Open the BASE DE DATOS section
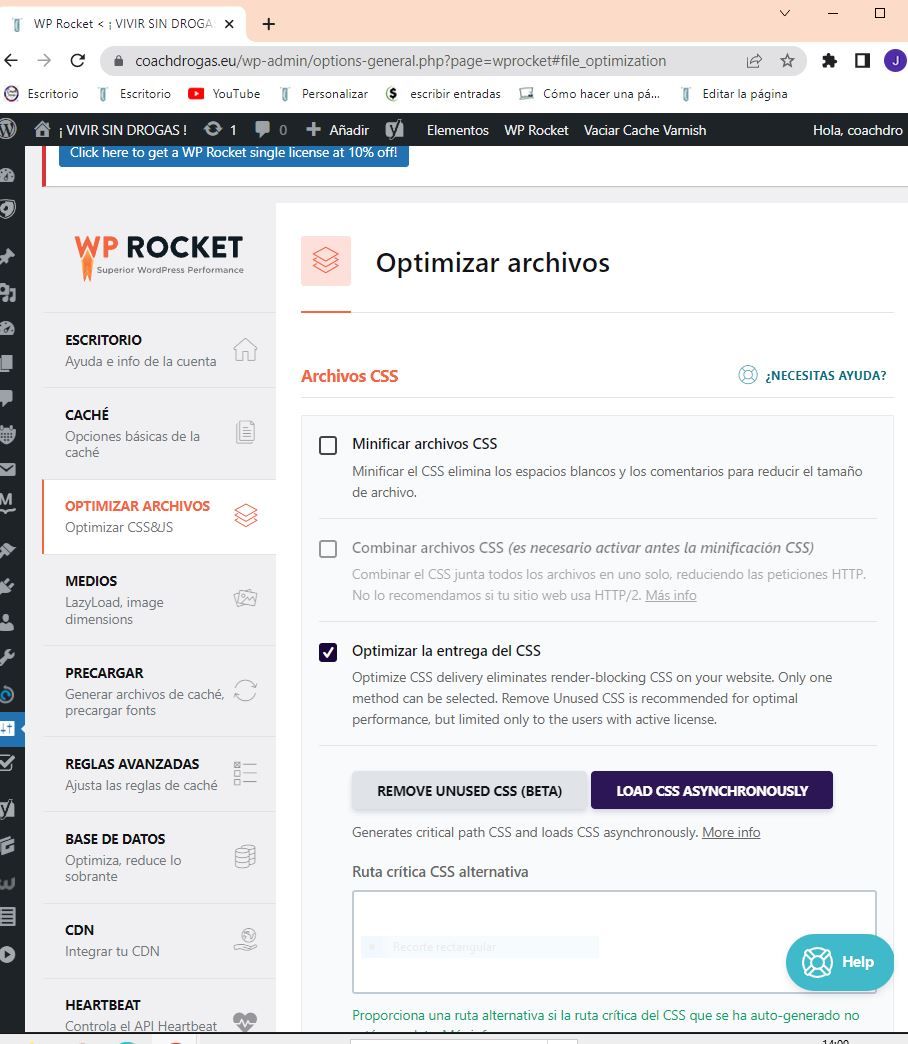This screenshot has width=908, height=1044. [159, 858]
